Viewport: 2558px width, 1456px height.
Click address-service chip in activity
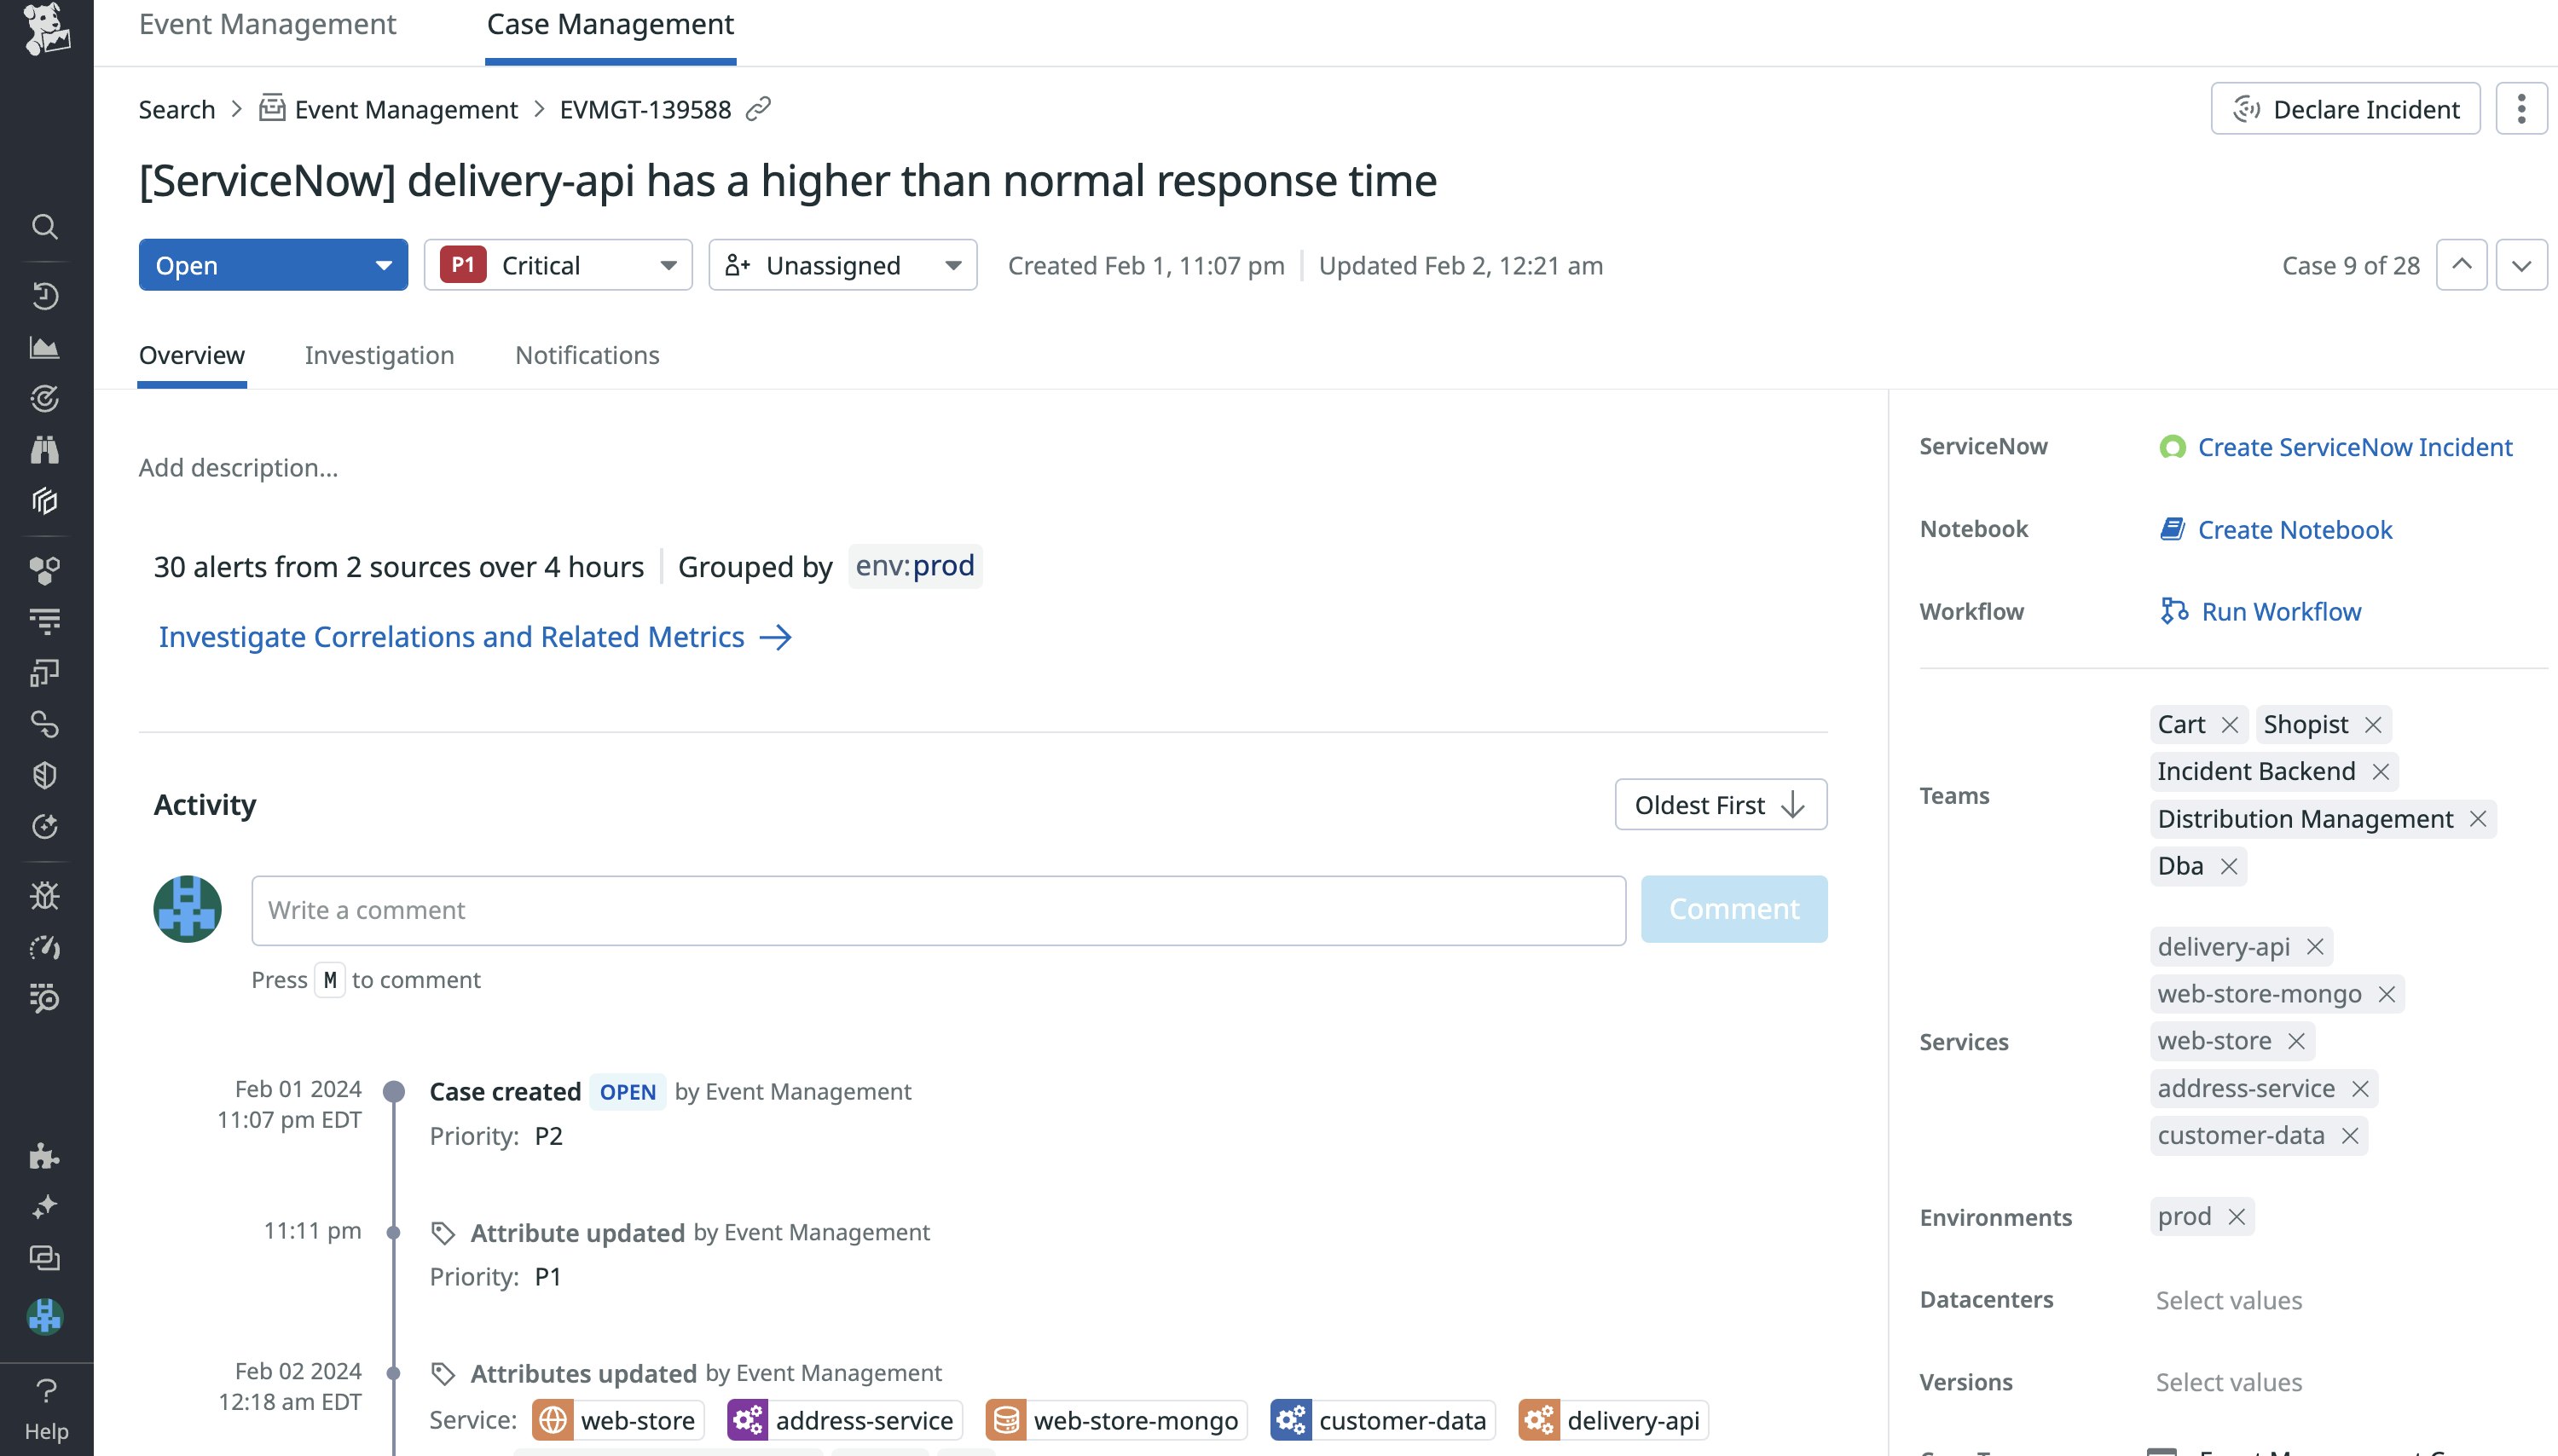[843, 1421]
